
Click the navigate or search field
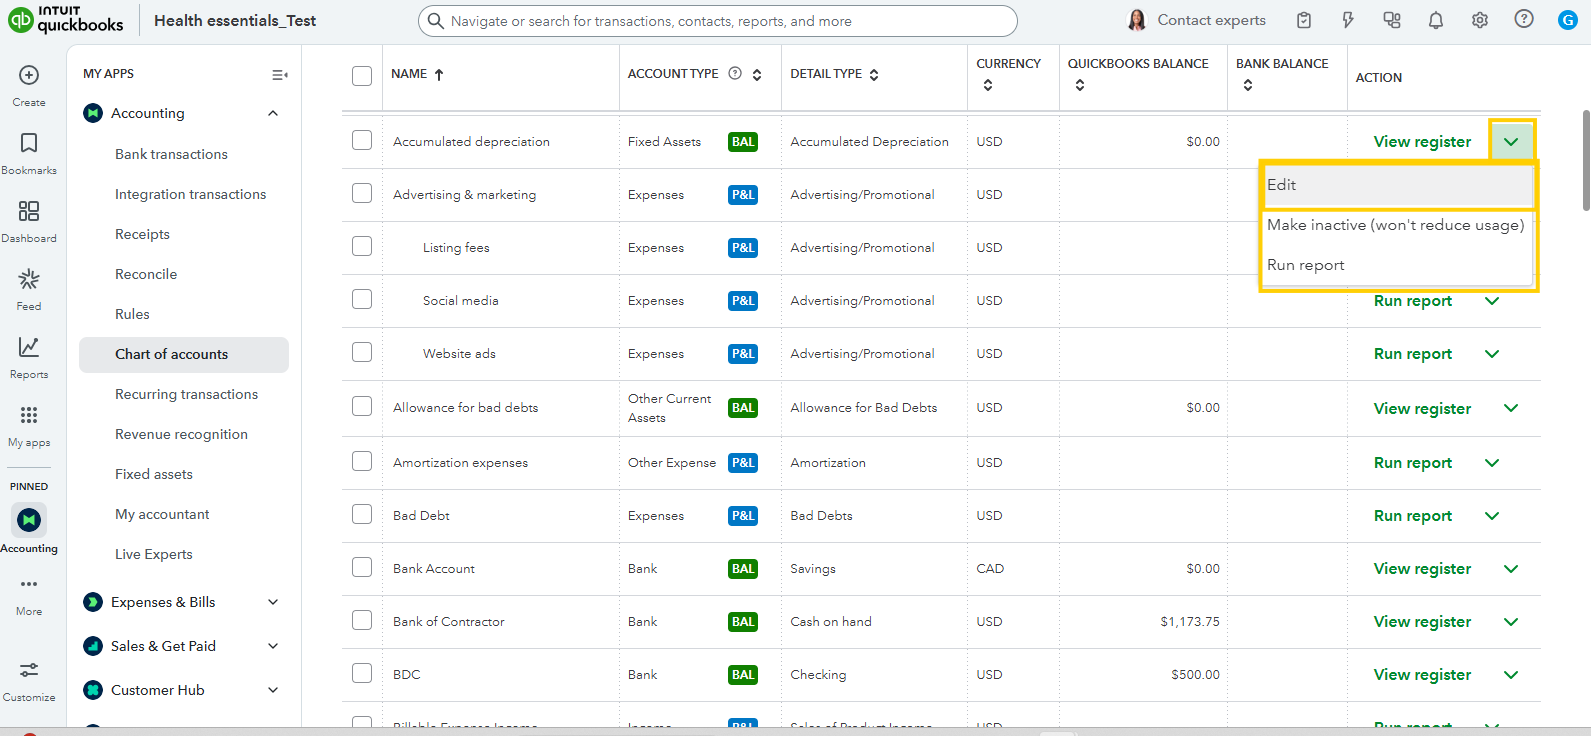click(718, 21)
